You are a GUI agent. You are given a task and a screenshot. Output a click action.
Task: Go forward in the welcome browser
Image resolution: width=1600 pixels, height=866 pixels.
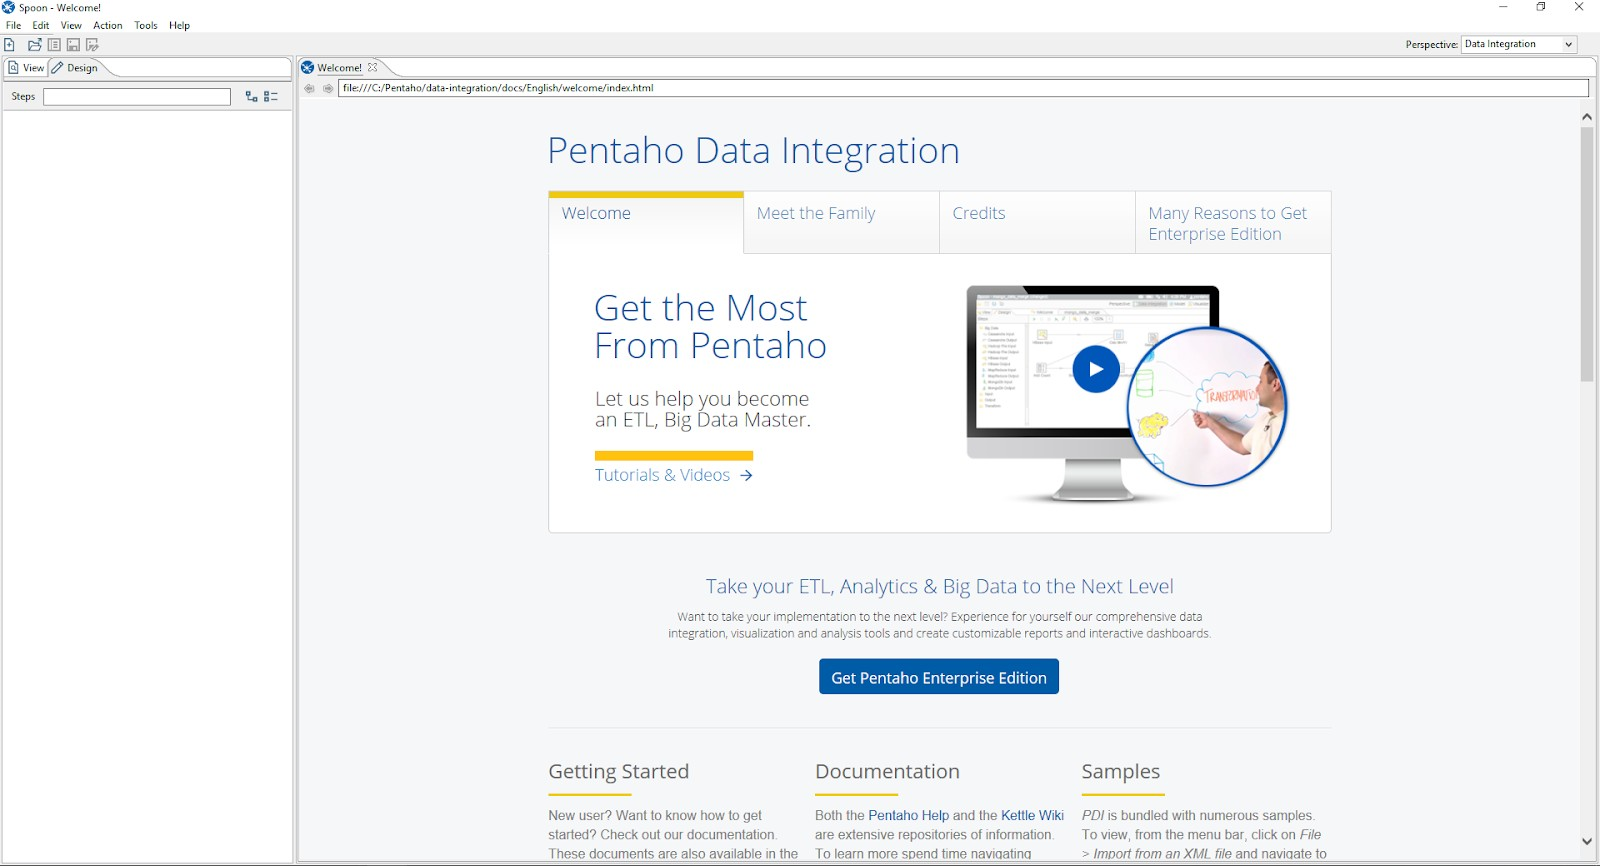328,88
